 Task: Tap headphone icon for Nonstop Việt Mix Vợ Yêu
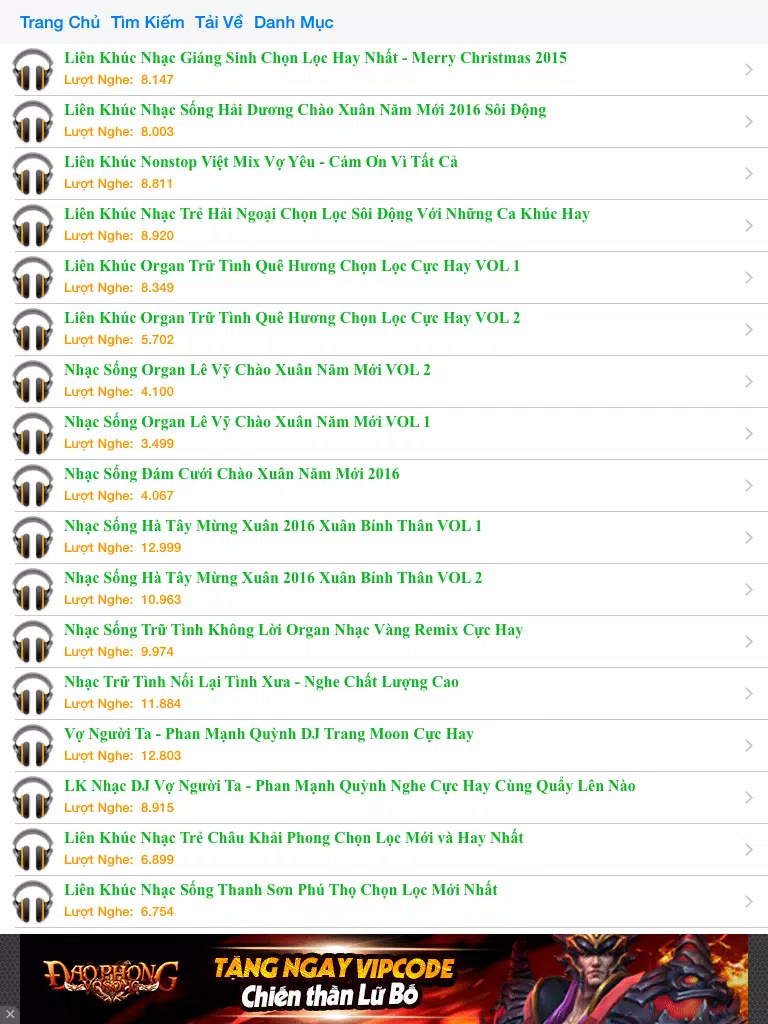pos(33,173)
